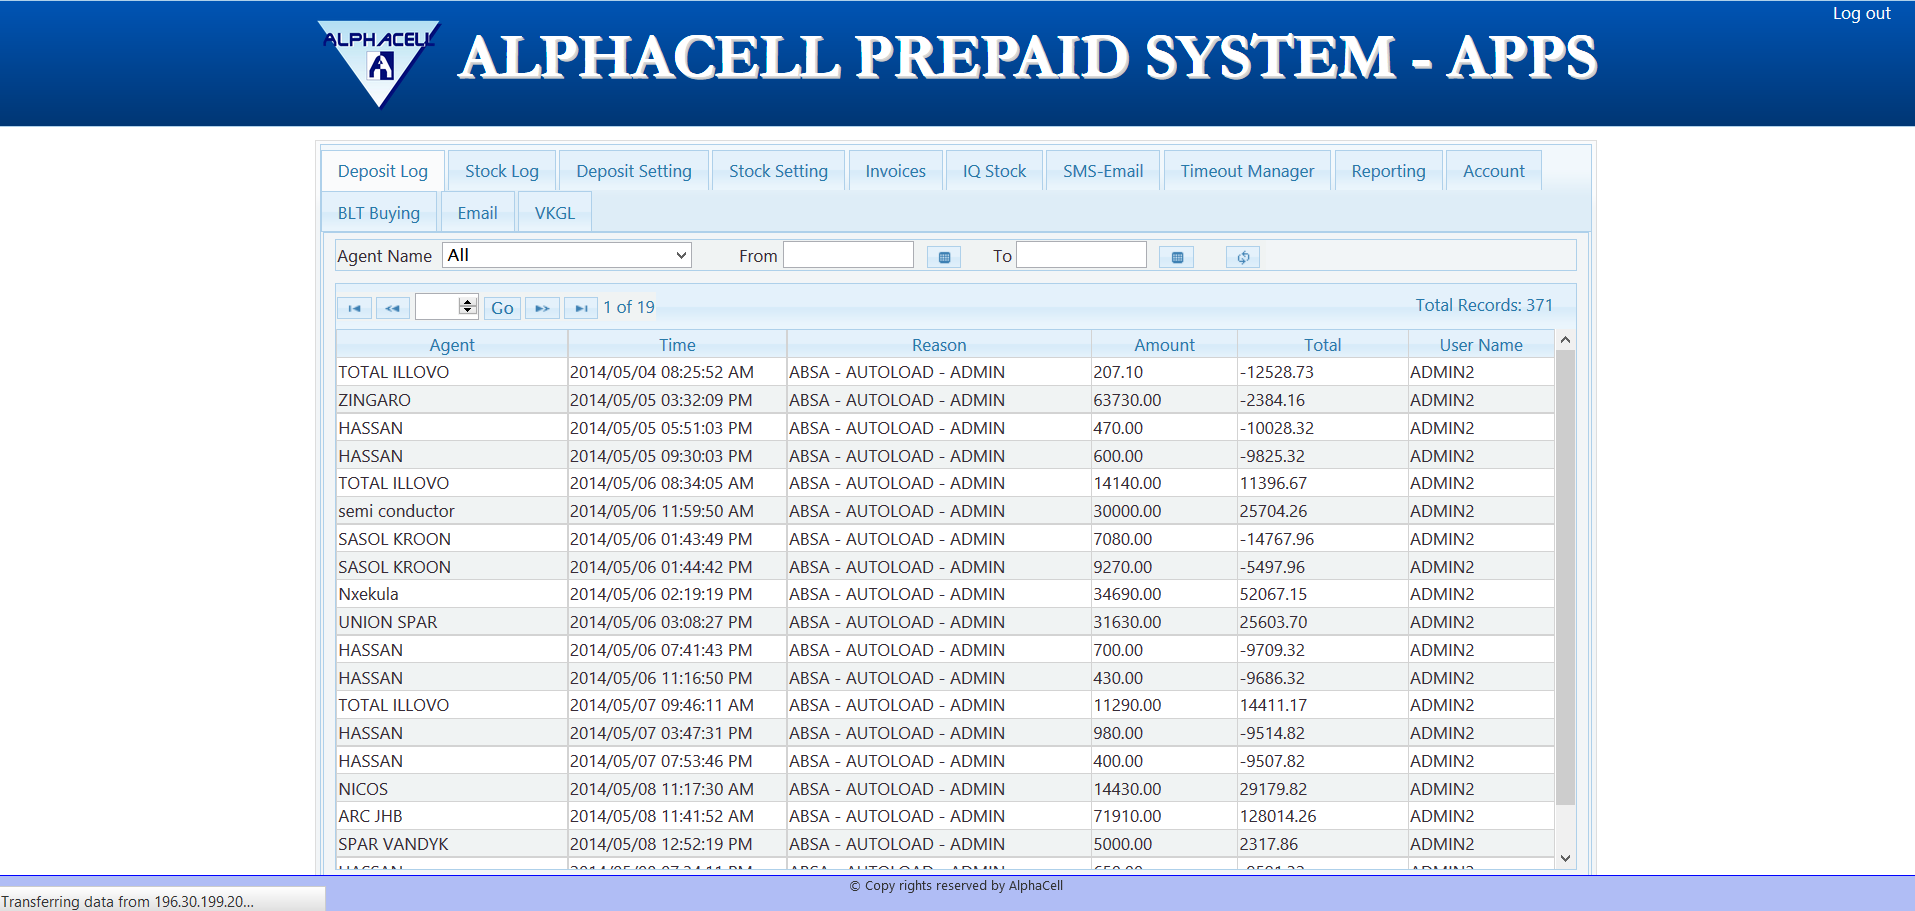Click the AlphaCell logo in the header
The height and width of the screenshot is (911, 1915).
pos(379,62)
